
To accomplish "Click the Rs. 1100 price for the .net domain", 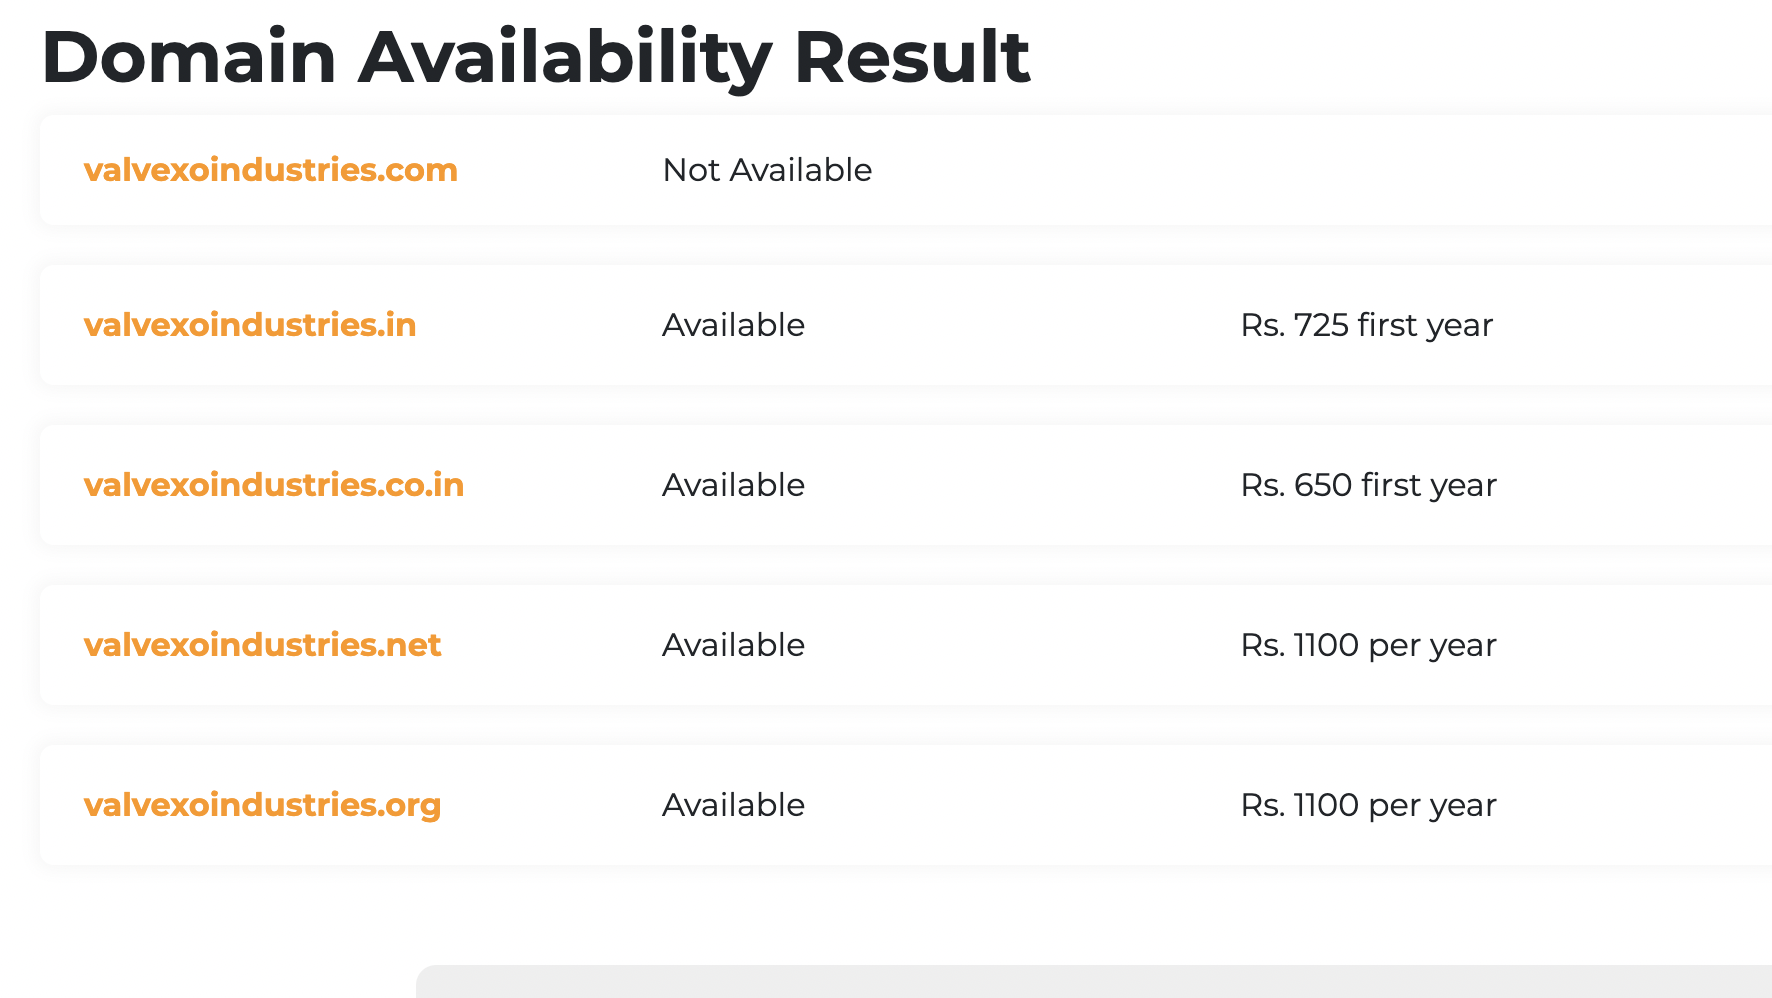I will point(1368,645).
